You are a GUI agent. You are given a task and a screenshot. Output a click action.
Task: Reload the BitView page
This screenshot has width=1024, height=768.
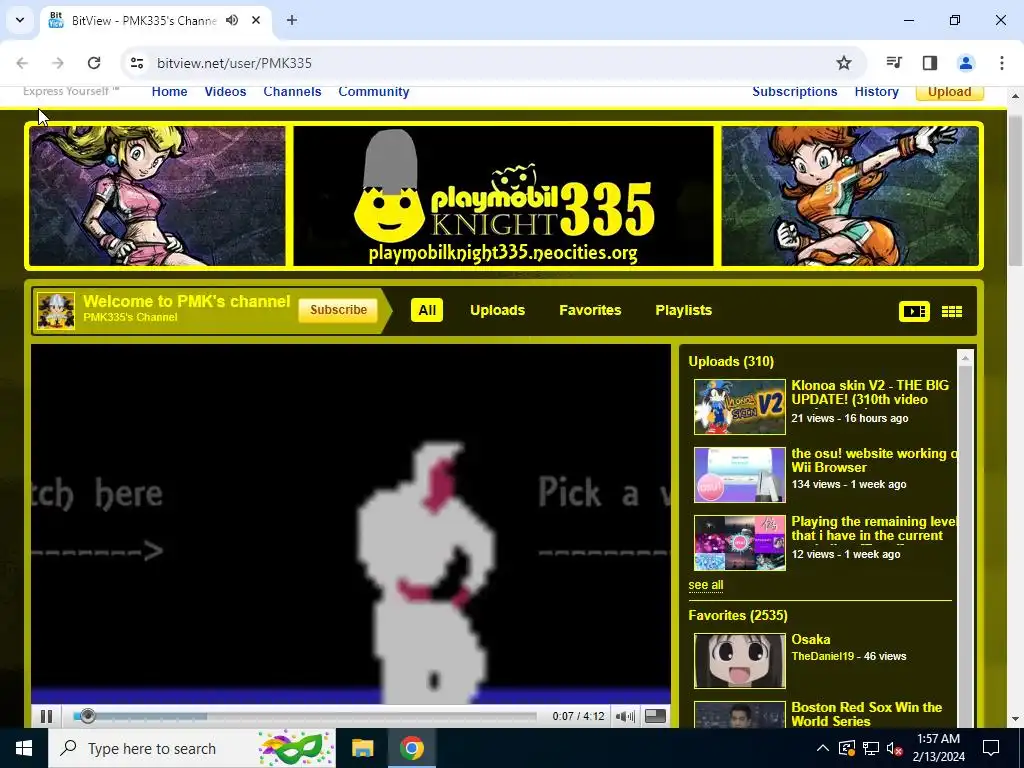tap(94, 63)
